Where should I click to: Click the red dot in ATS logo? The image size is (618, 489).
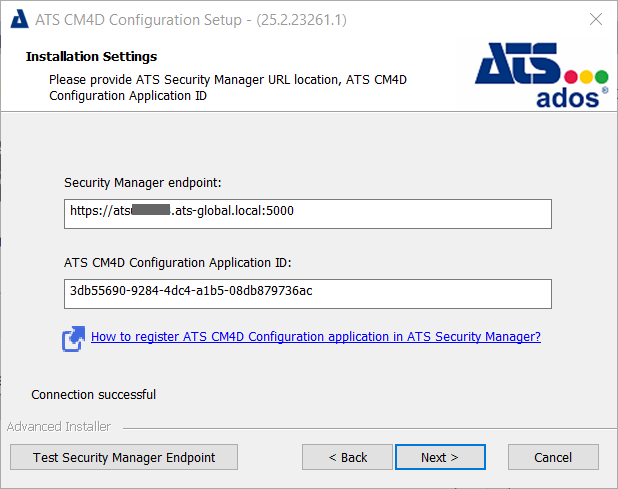click(x=572, y=76)
